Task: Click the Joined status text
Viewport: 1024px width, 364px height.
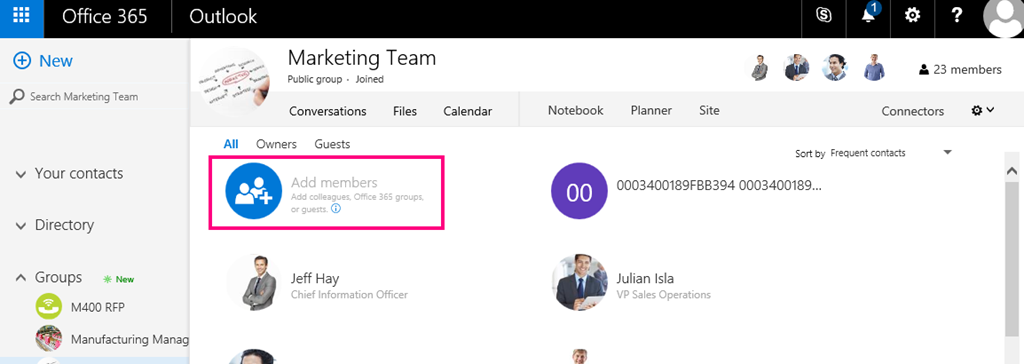Action: [x=370, y=79]
